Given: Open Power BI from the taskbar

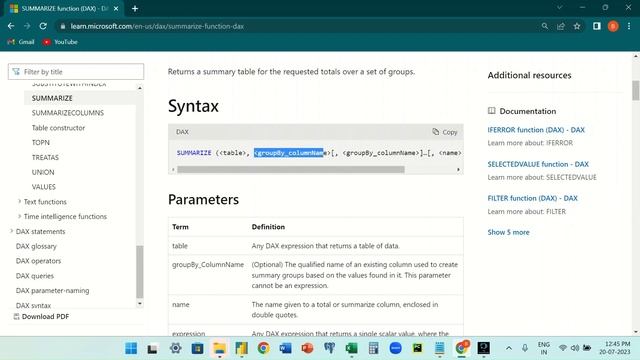Looking at the screenshot, I should (x=241, y=348).
